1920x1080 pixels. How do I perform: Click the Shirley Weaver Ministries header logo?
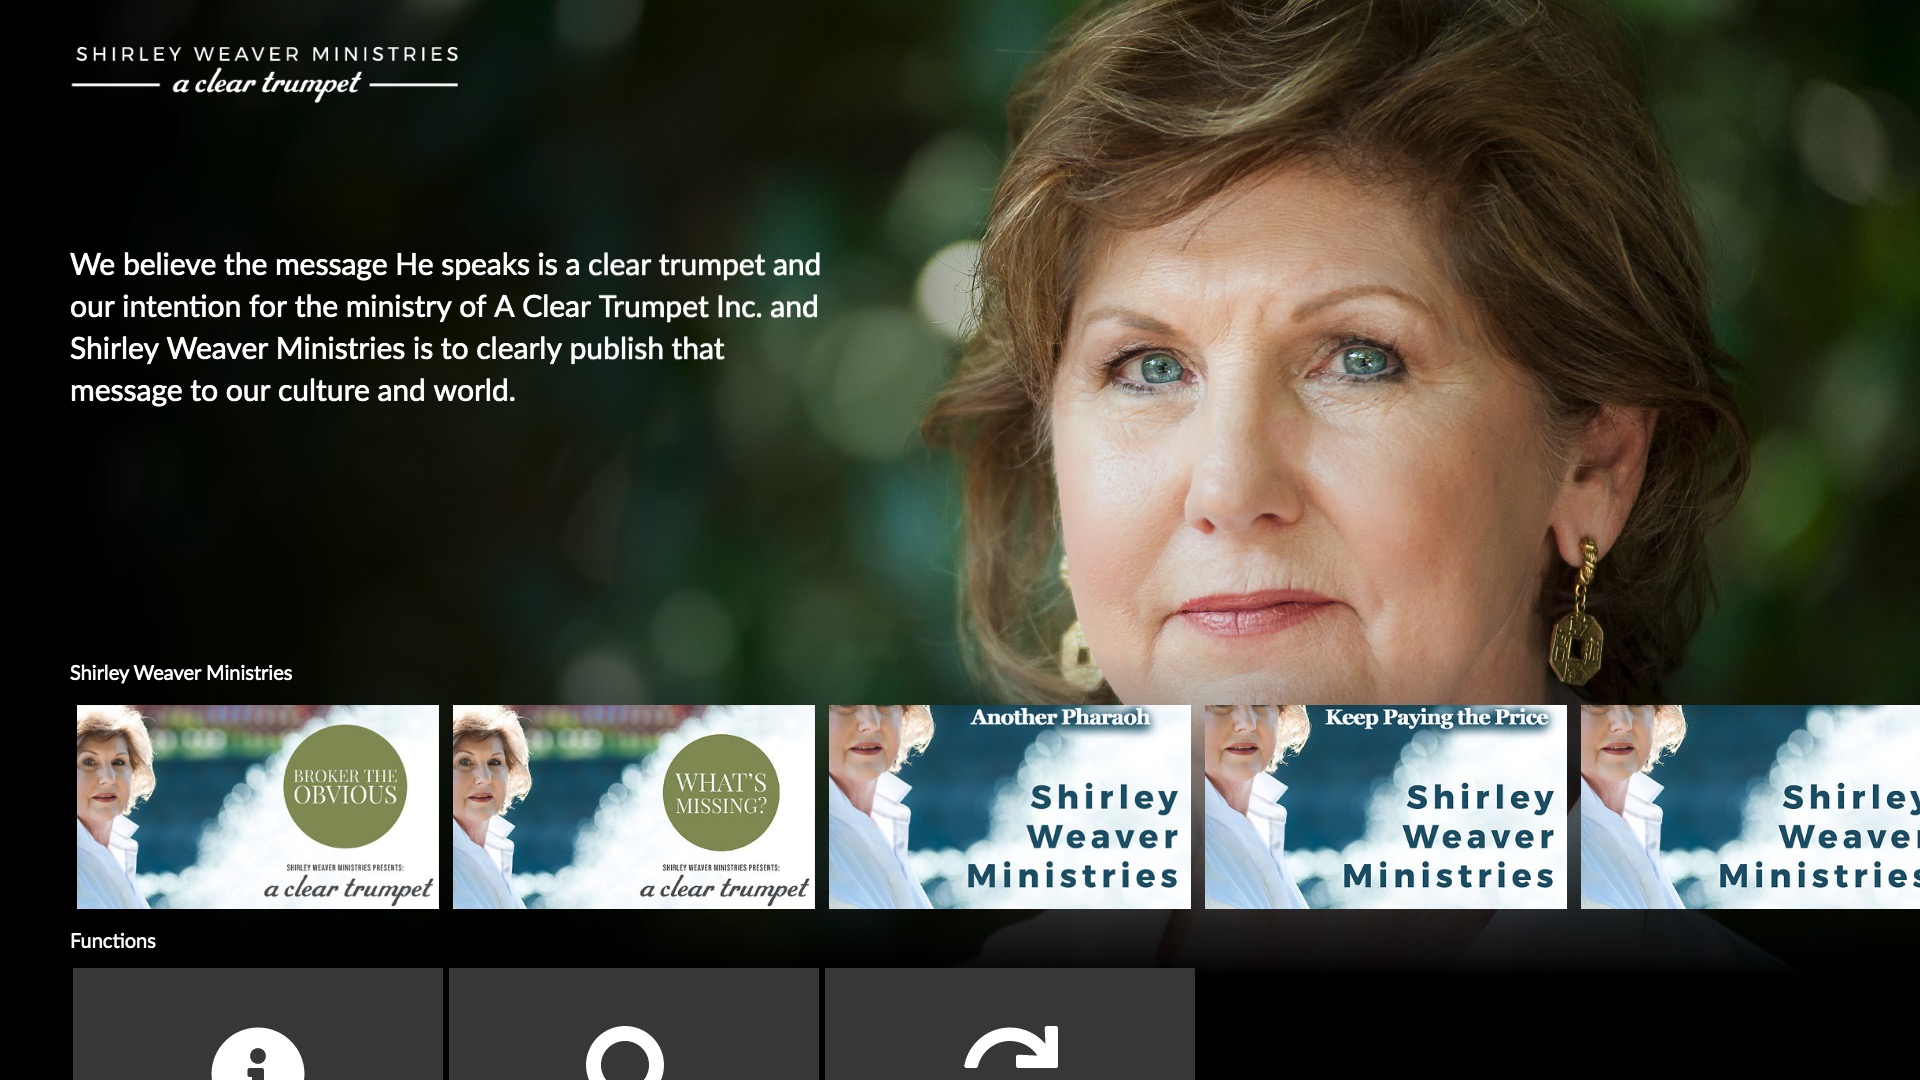coord(266,72)
